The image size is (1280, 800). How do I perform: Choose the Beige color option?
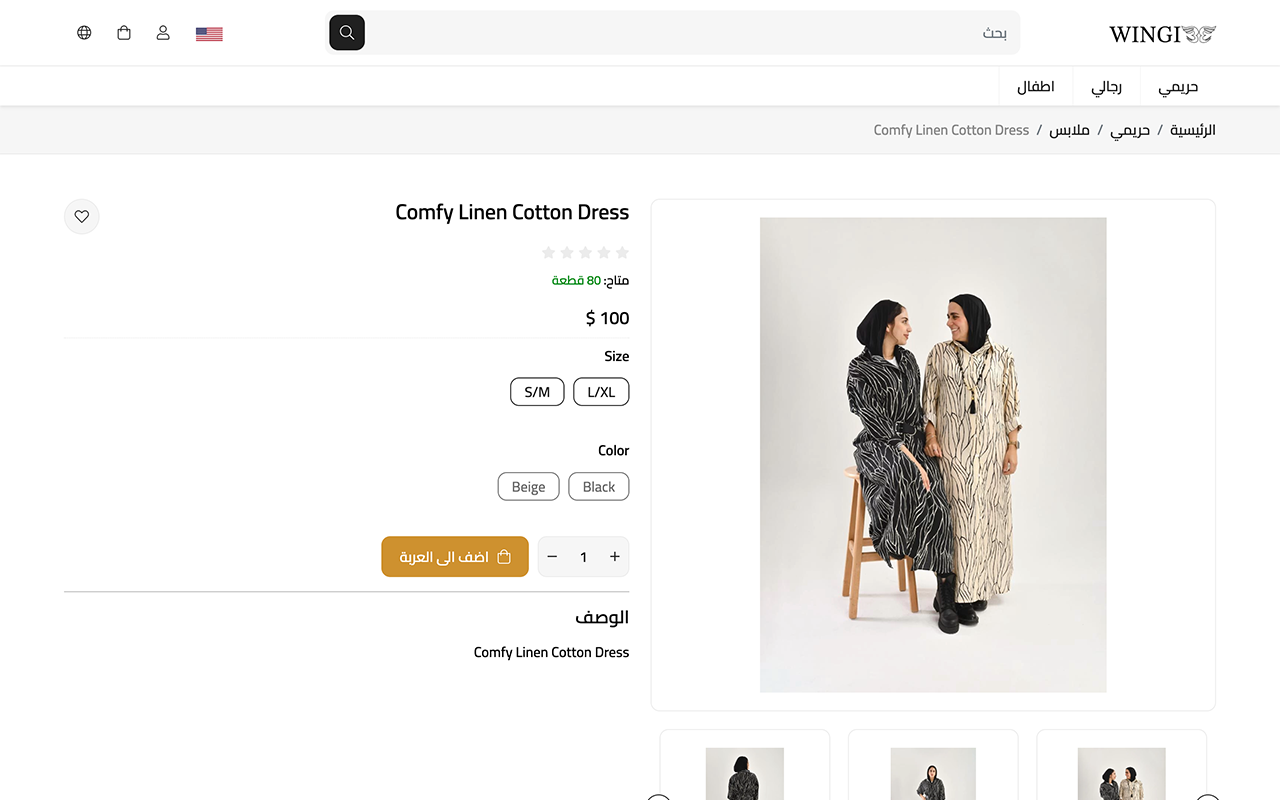pos(528,487)
